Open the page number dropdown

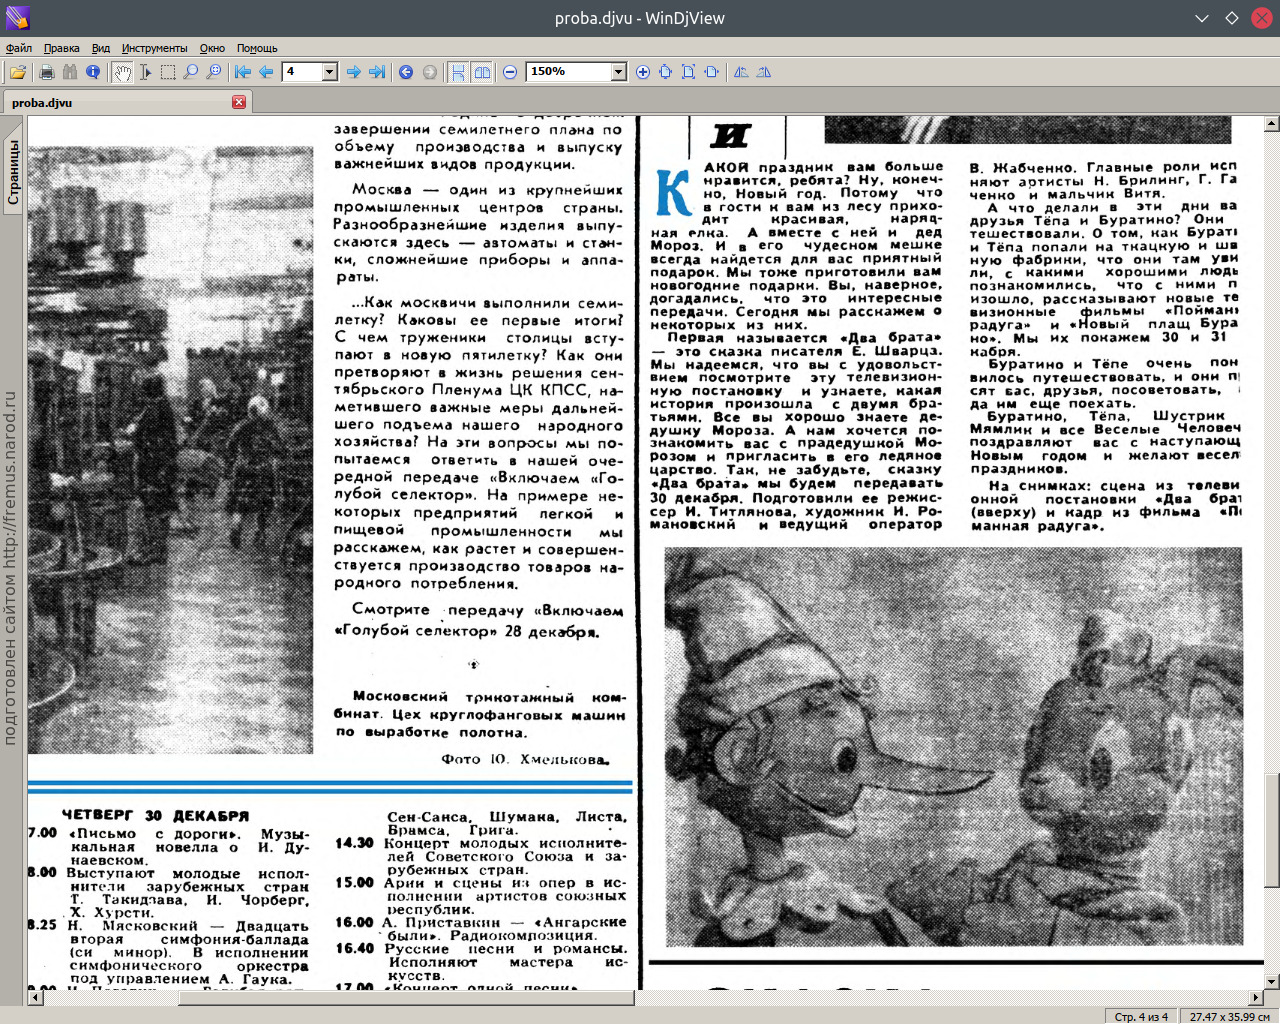pyautogui.click(x=329, y=72)
